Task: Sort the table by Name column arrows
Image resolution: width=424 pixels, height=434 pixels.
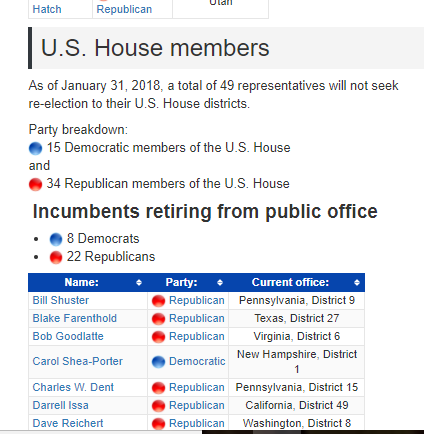Action: click(x=139, y=283)
